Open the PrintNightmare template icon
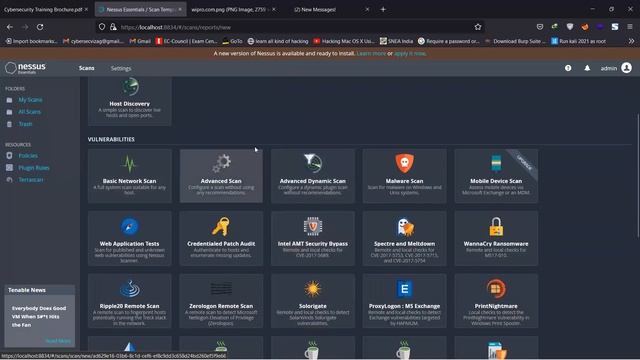Screen dimensions: 640x360 pos(496,289)
